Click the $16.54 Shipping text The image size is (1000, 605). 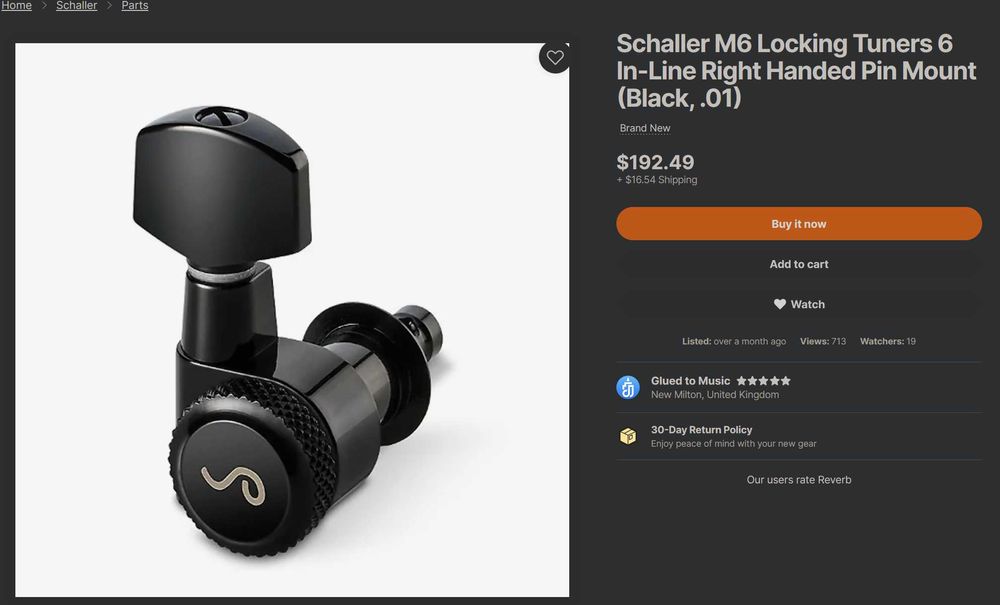point(657,180)
